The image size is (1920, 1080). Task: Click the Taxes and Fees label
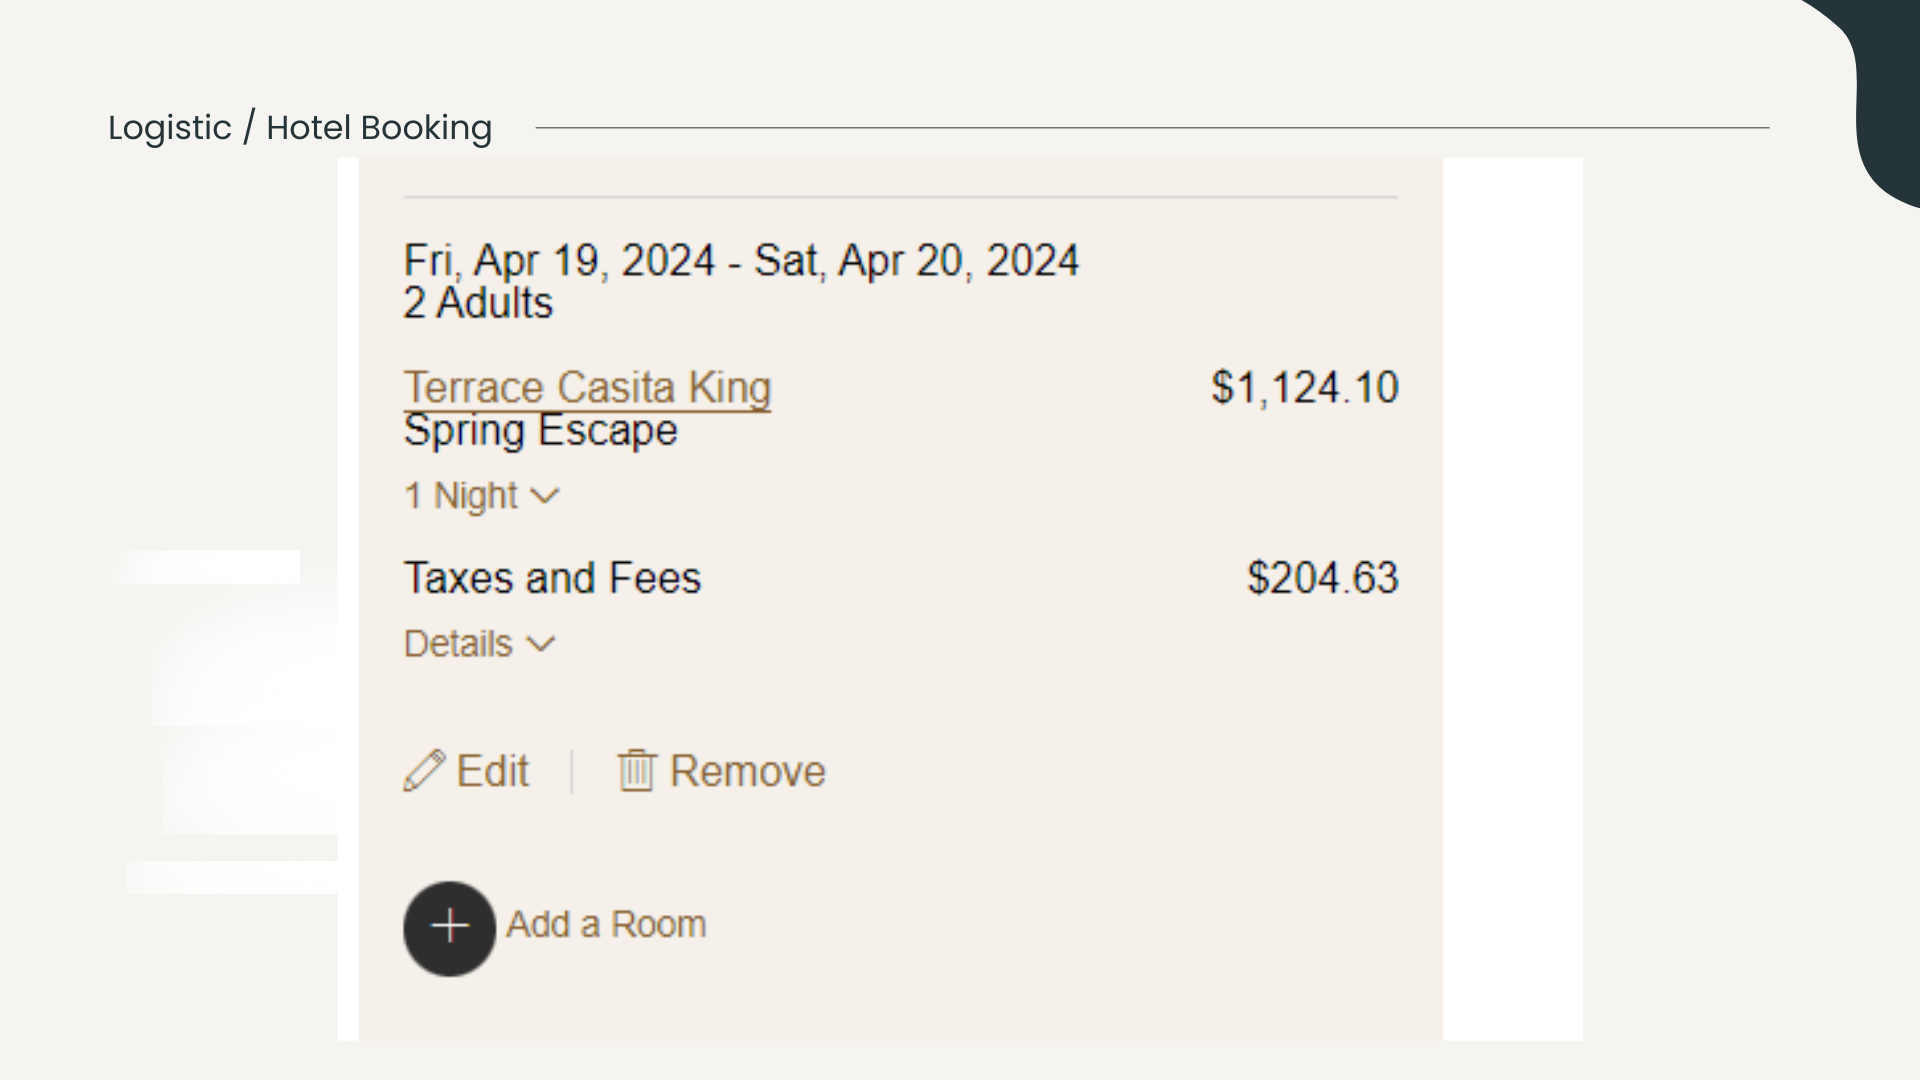click(552, 578)
